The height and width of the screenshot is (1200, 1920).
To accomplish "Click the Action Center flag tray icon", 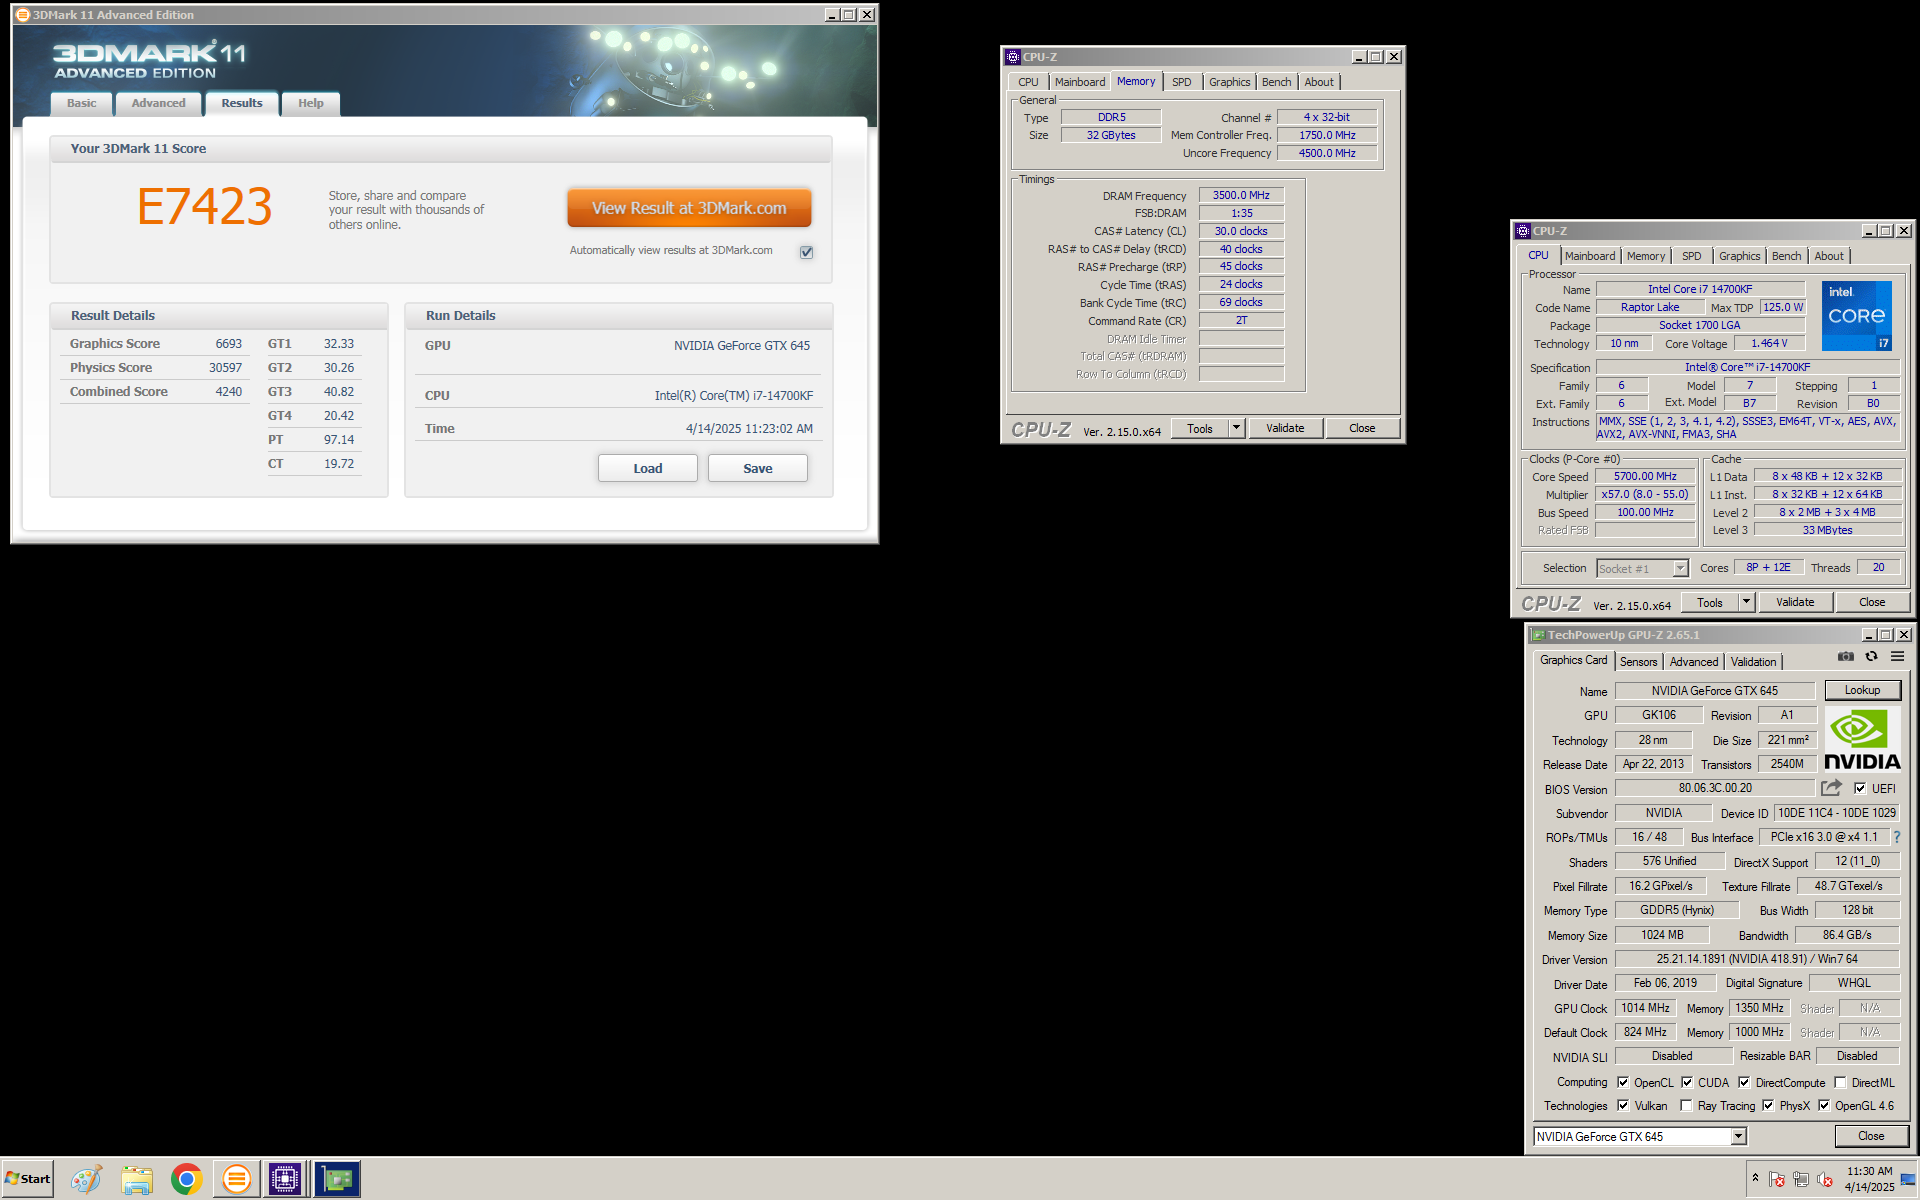I will (1777, 1180).
